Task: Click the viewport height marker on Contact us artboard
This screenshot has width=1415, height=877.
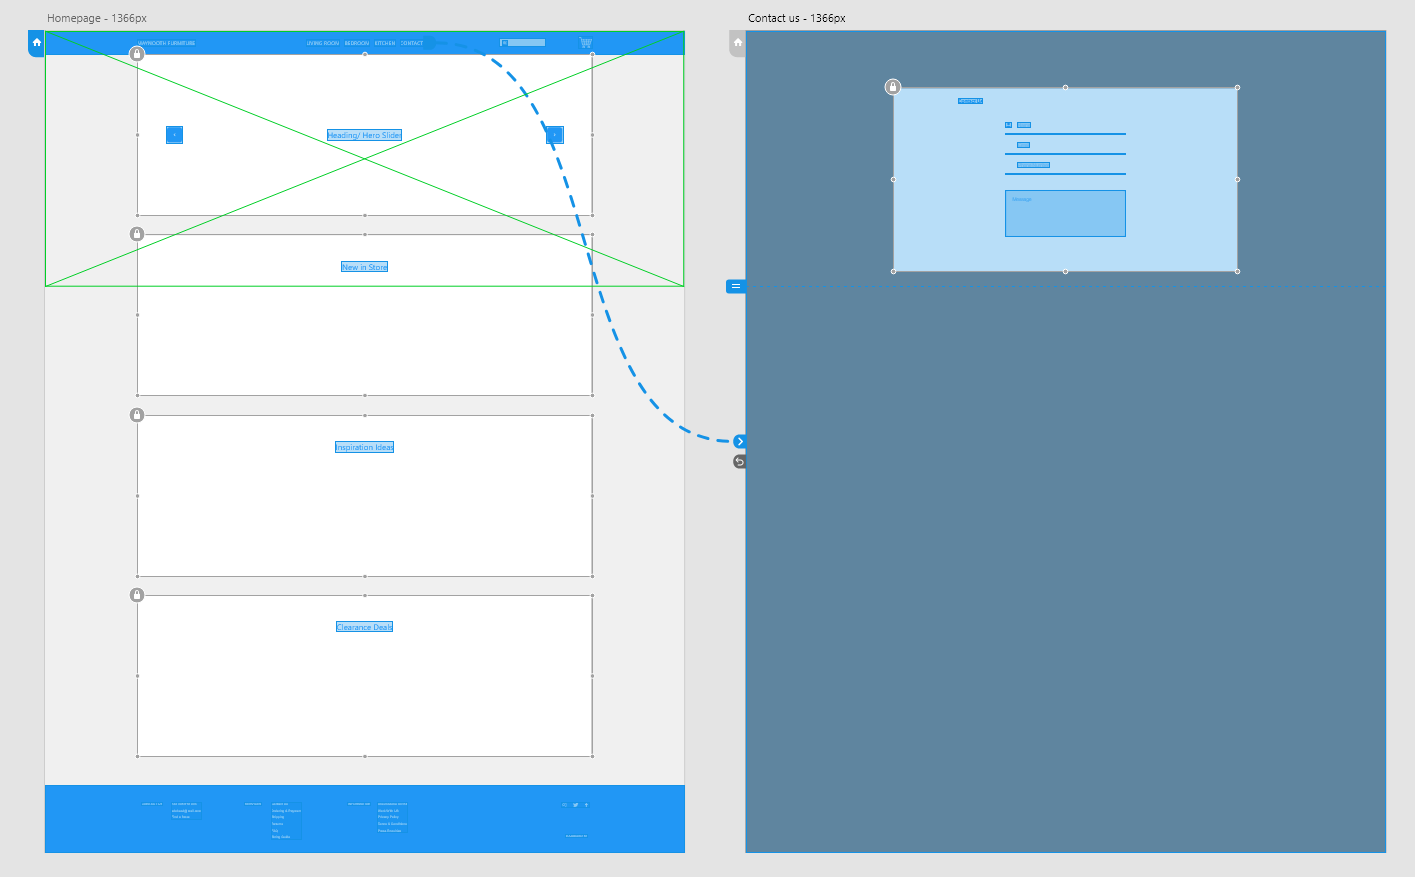Action: [x=736, y=286]
